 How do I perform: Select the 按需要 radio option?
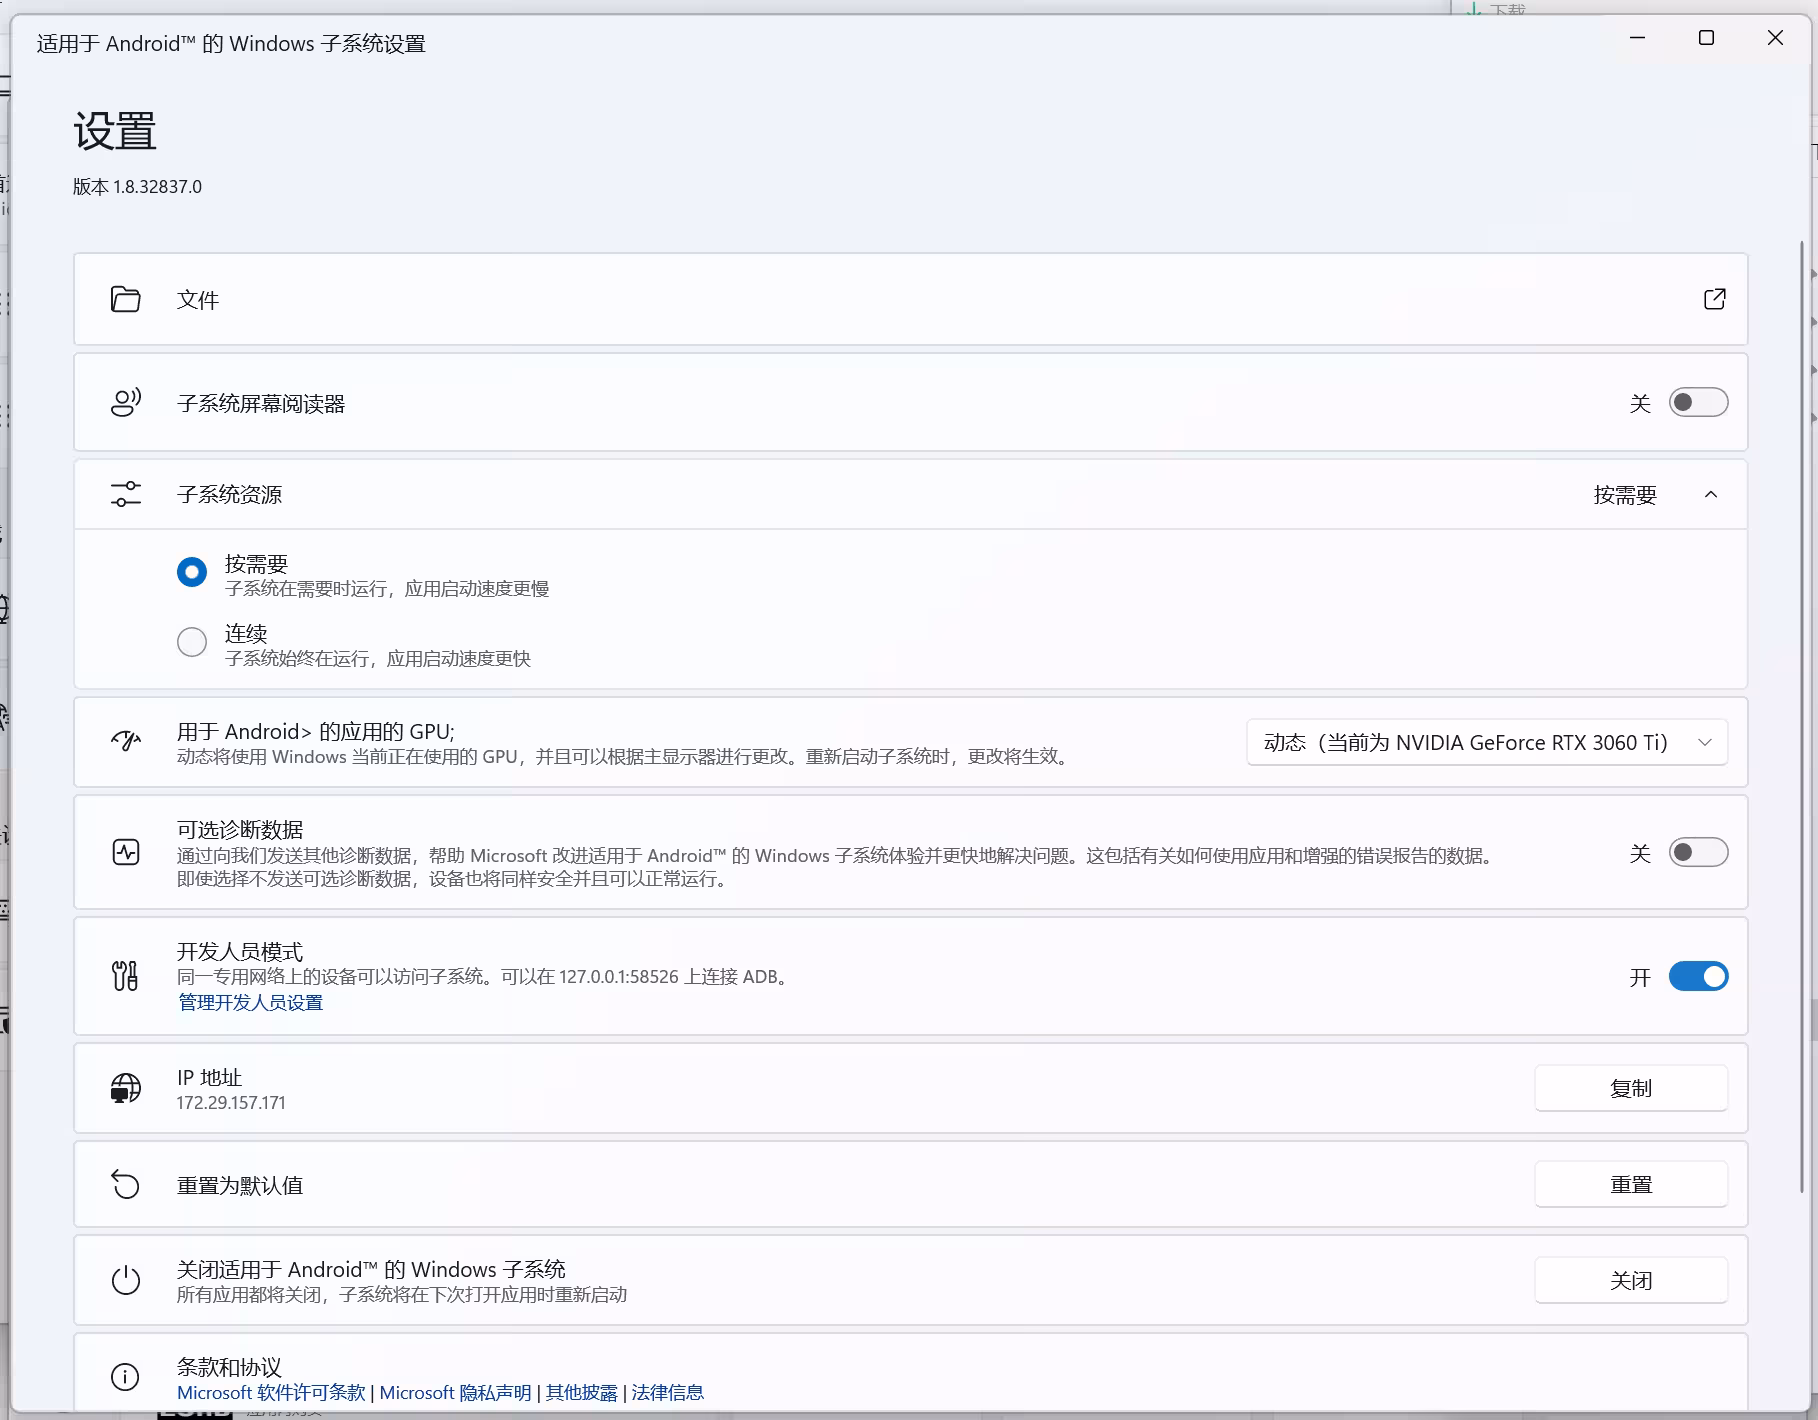[x=191, y=572]
